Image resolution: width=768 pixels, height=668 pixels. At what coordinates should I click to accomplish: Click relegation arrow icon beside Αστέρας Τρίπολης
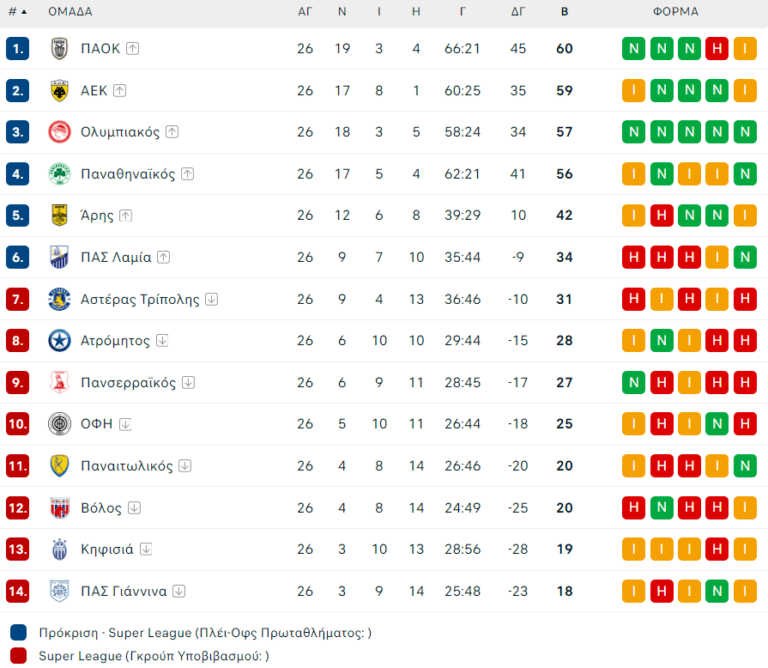(211, 299)
